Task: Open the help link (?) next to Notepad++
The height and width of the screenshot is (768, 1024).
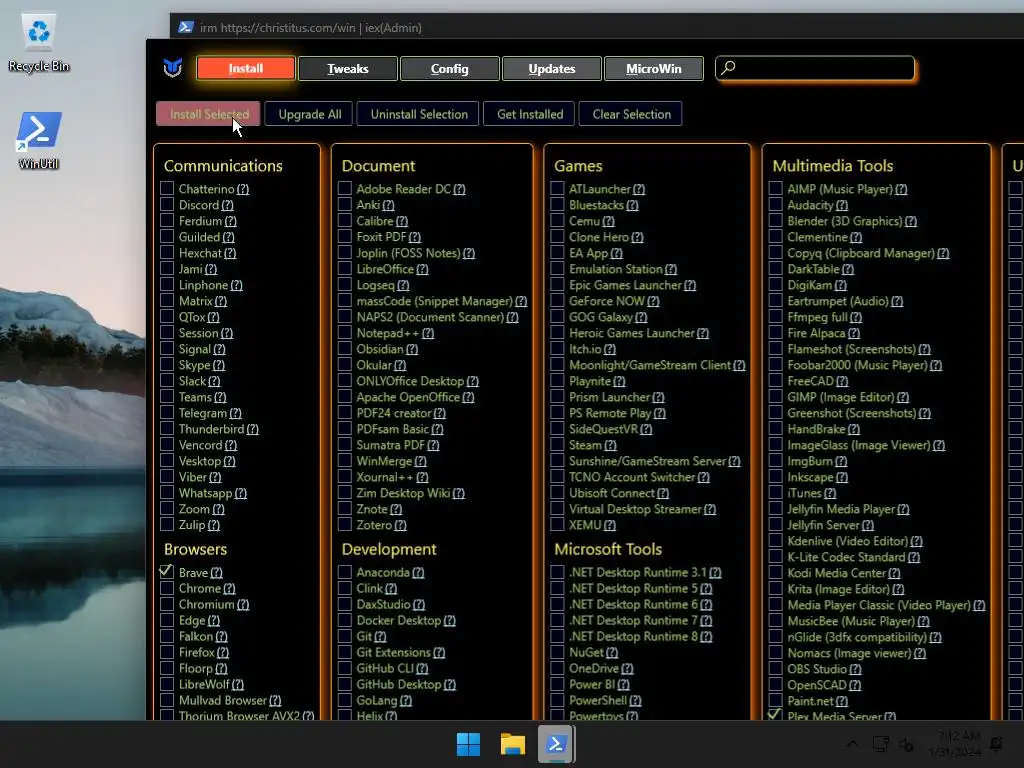Action: click(x=428, y=333)
